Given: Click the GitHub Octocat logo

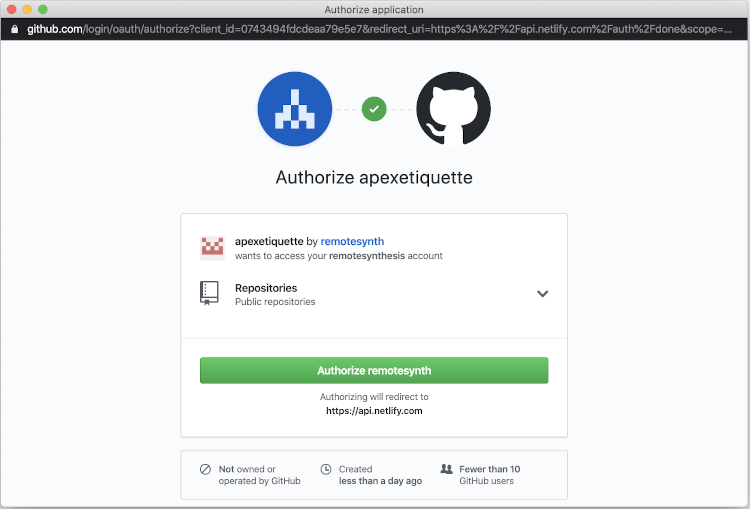Looking at the screenshot, I should [453, 109].
